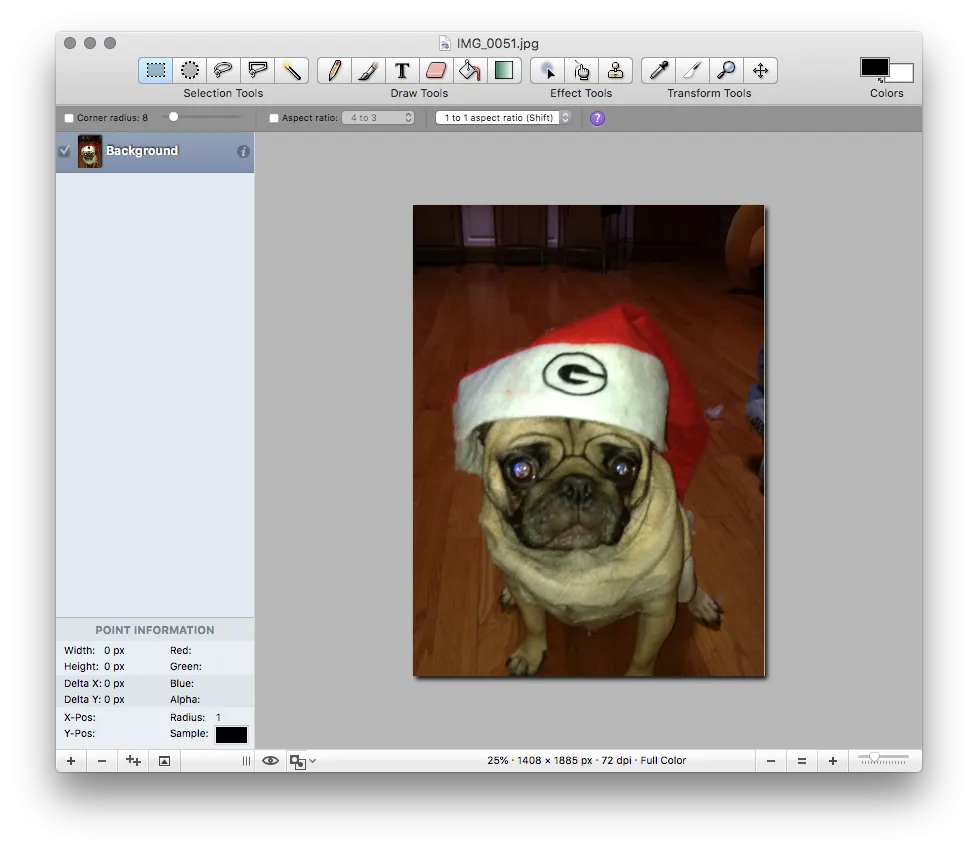Enable the Aspect ratio checkbox
The height and width of the screenshot is (852, 978).
[273, 117]
